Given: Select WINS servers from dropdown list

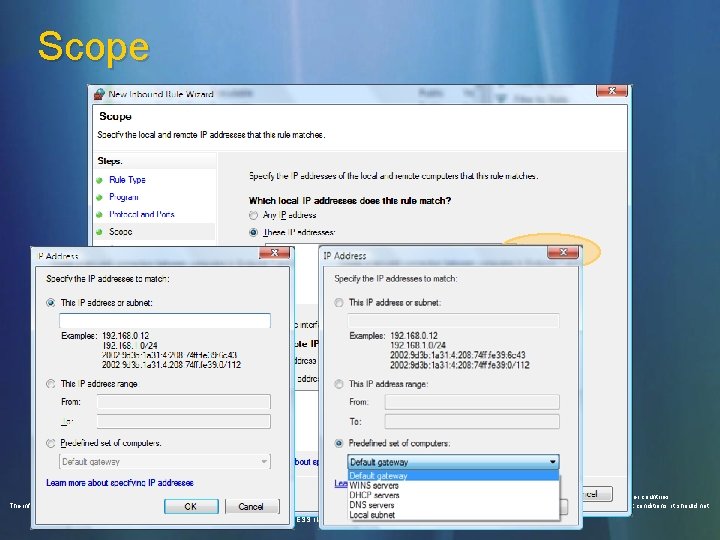Looking at the screenshot, I should (454, 485).
